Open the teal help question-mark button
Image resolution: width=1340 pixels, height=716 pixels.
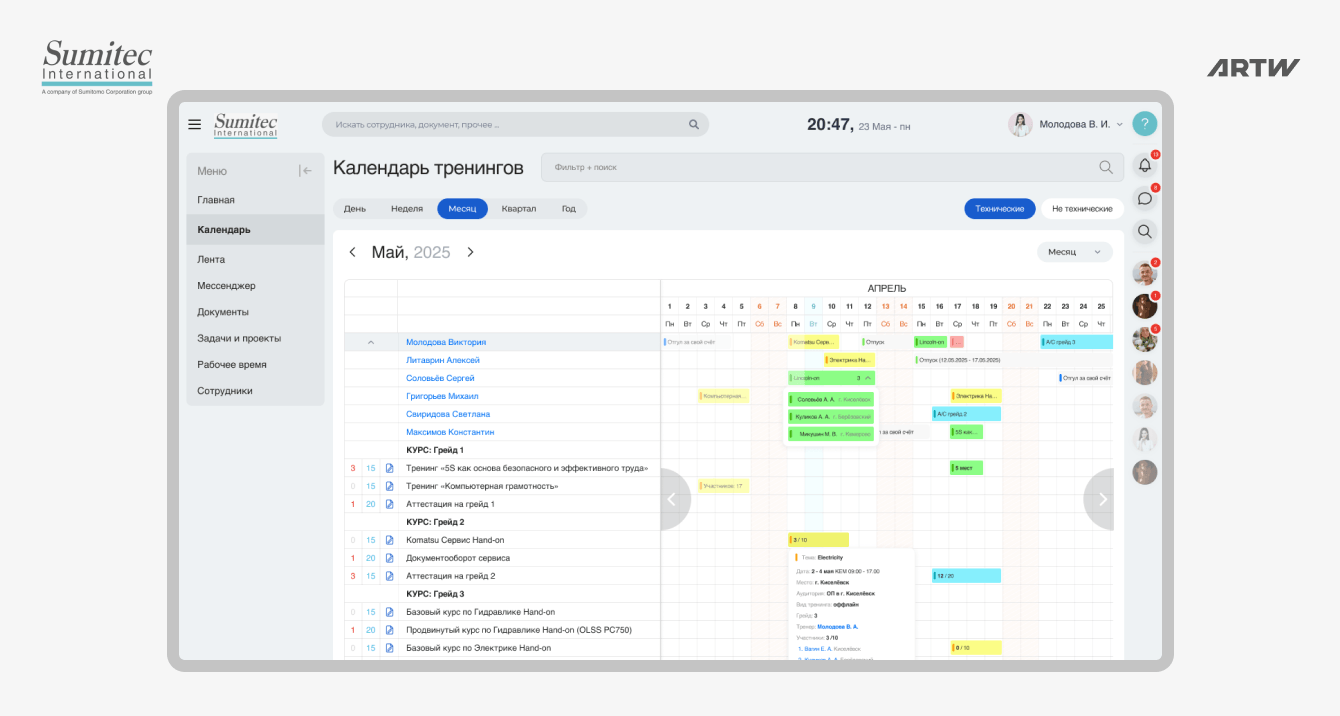1145,124
